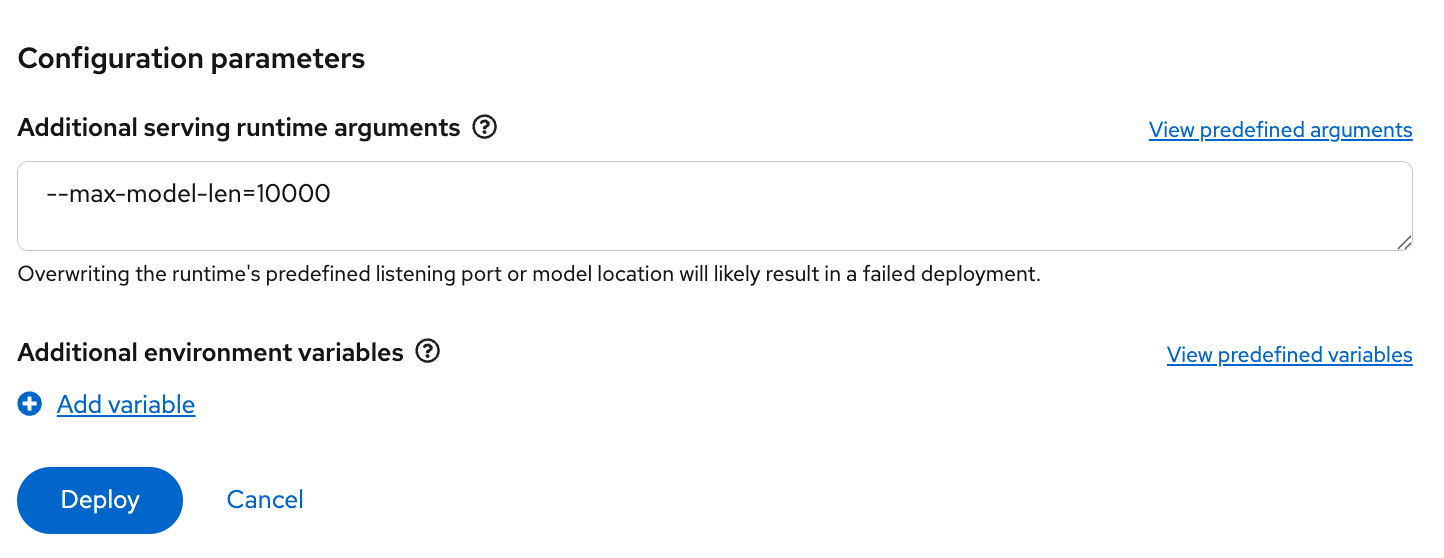This screenshot has width=1444, height=558.
Task: Click the 10000 value in arguments field
Action: coord(293,194)
